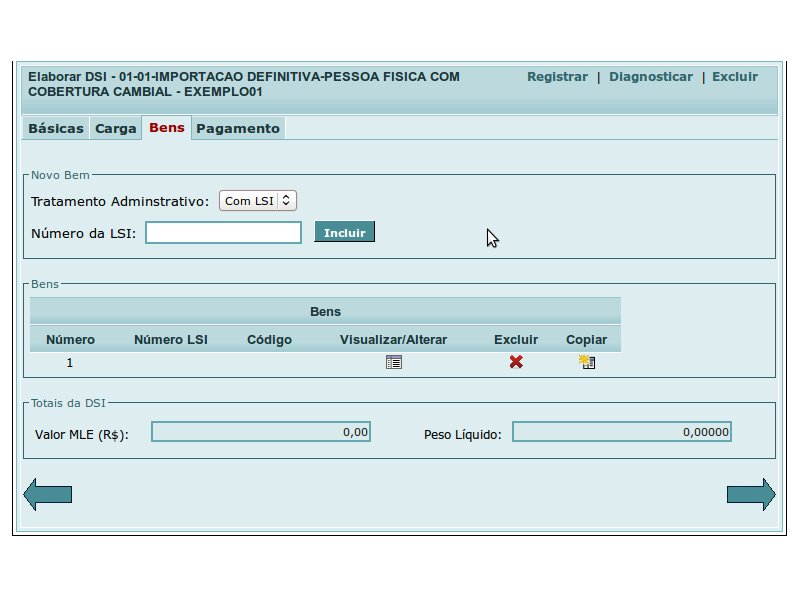Click the Excluir link in the header

(734, 77)
